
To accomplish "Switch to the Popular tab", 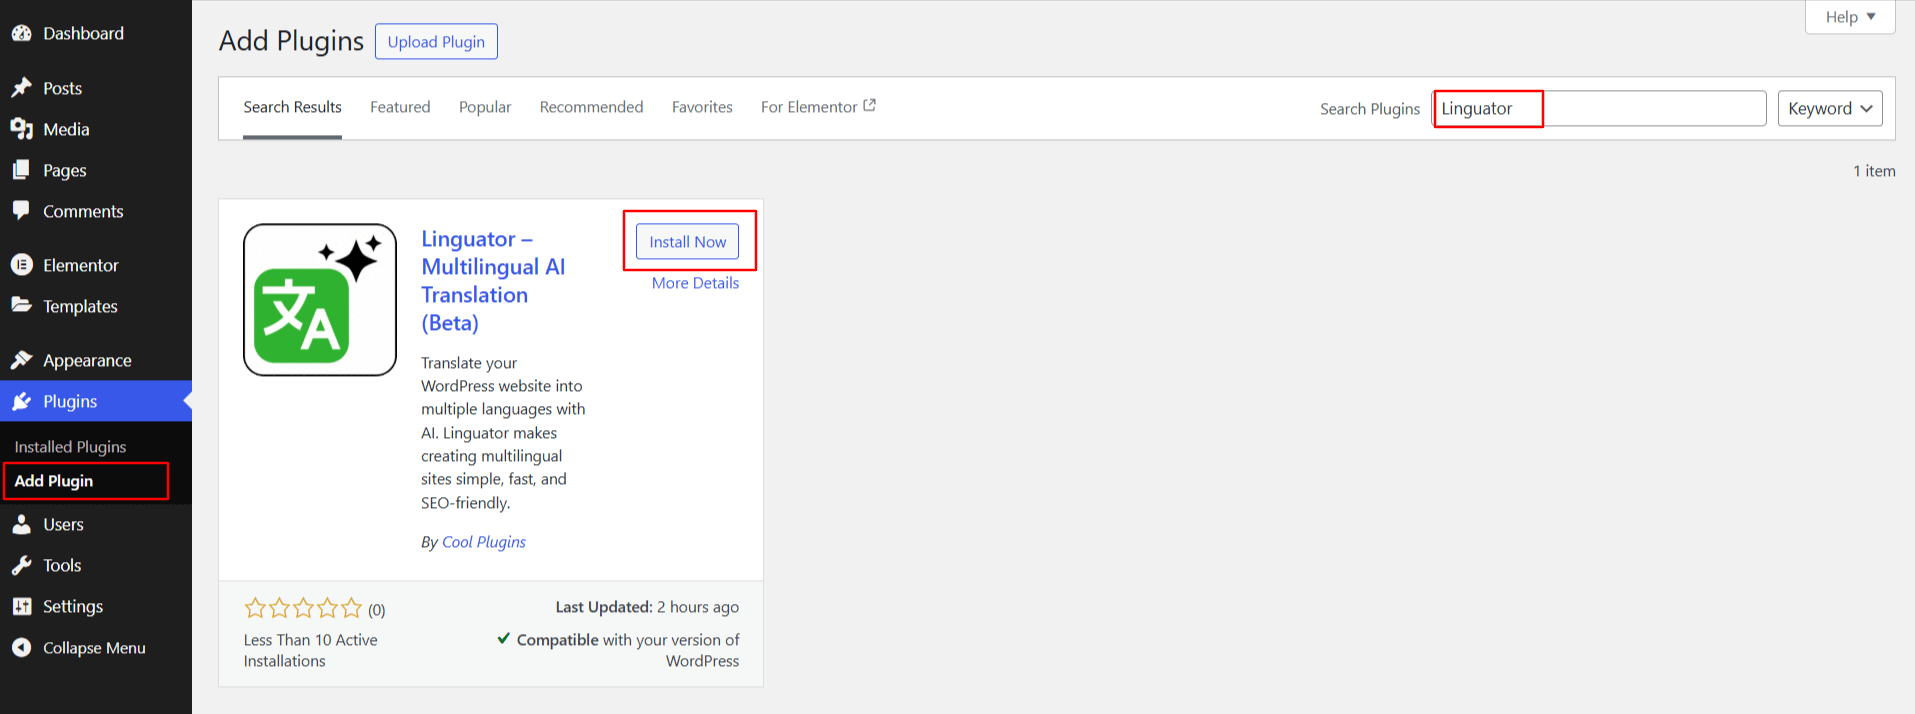I will click(x=485, y=107).
